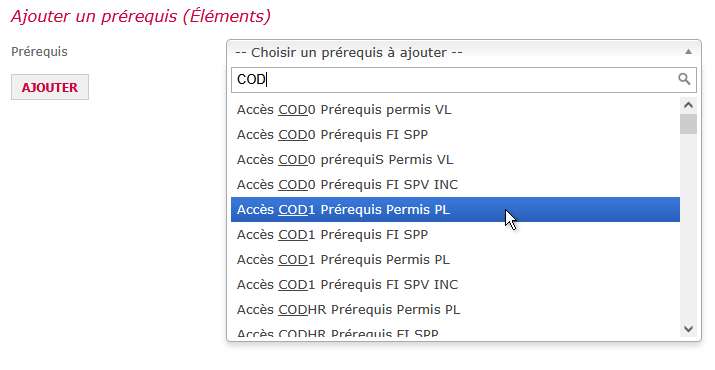The width and height of the screenshot is (715, 370).
Task: Click the Prérequis field label
Action: pos(39,52)
